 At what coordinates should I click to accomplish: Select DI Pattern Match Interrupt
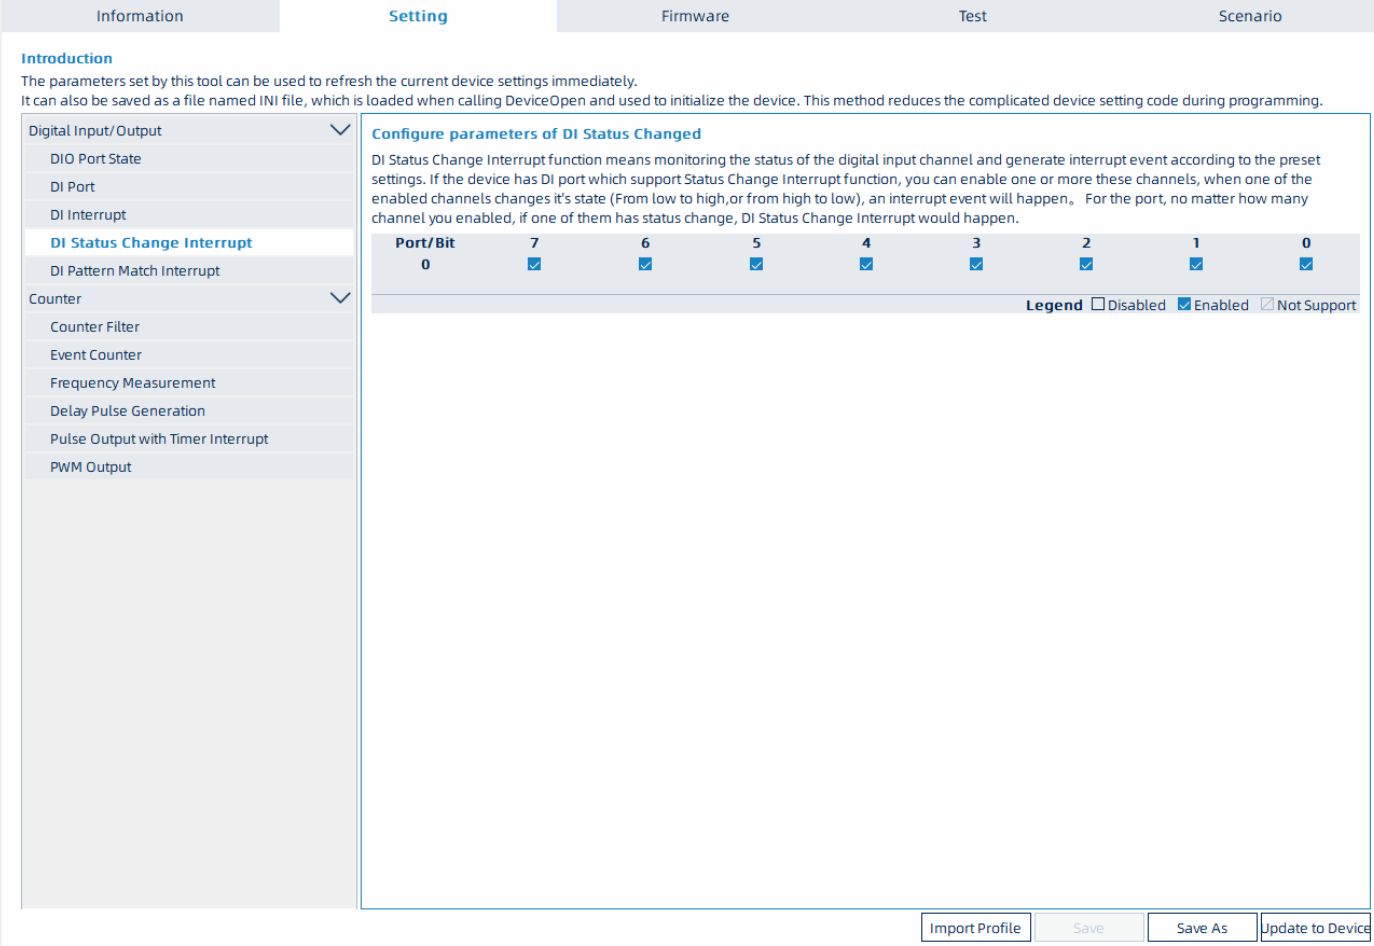[x=135, y=271]
